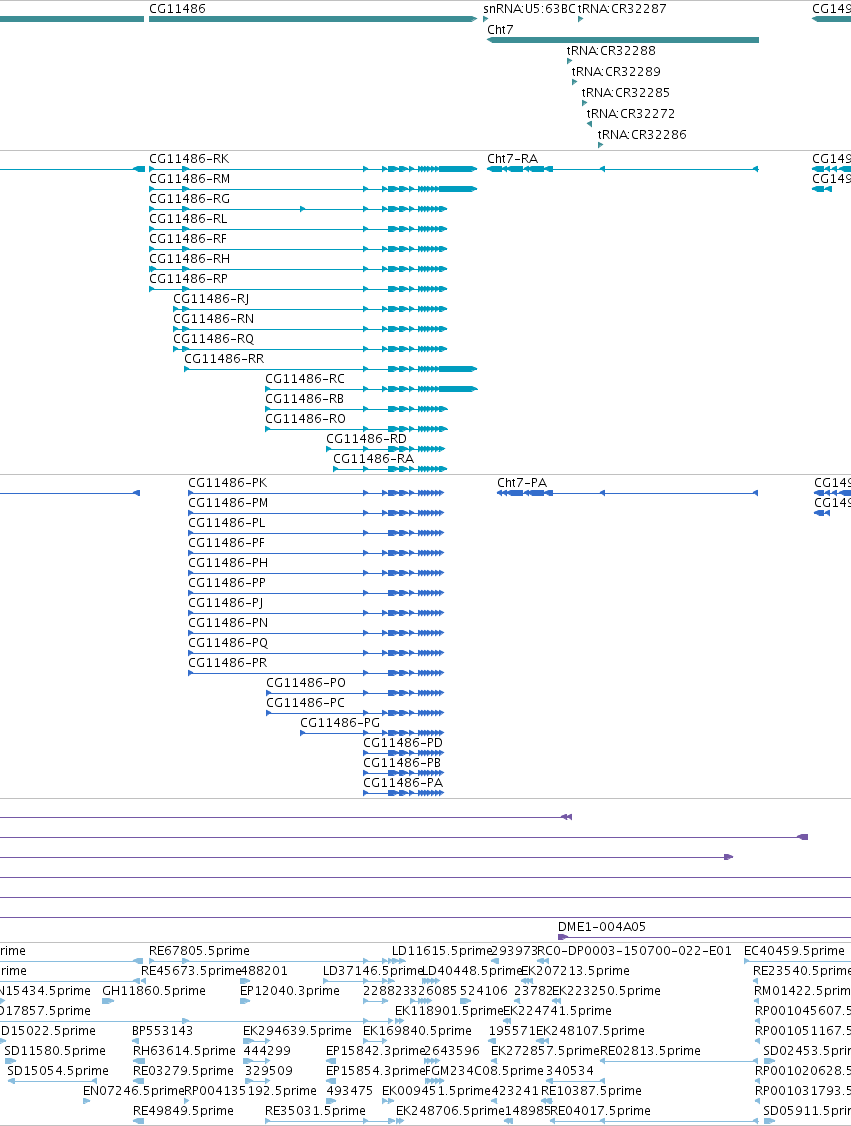Select protein CG11486-PA
The height and width of the screenshot is (1126, 851).
pos(403,783)
